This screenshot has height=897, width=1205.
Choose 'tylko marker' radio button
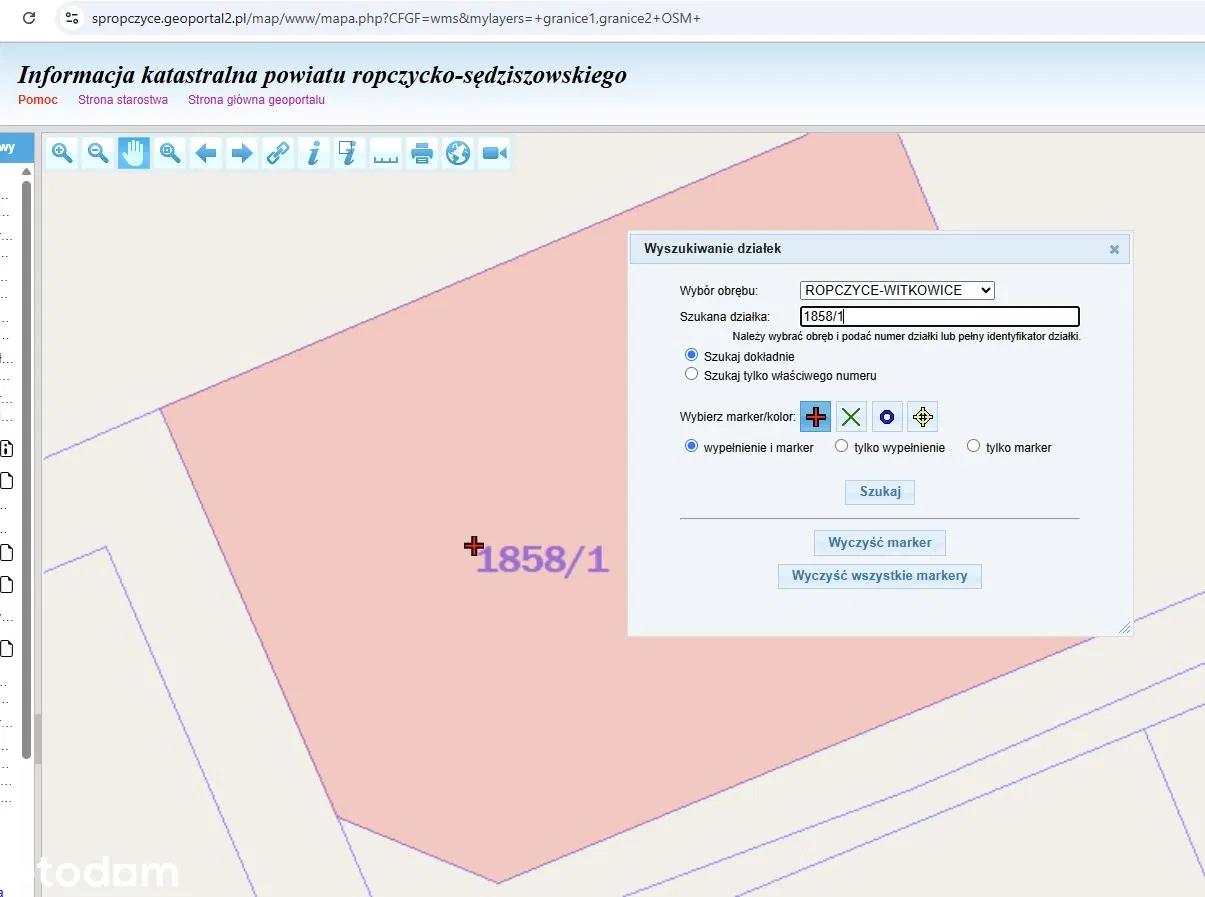pyautogui.click(x=973, y=447)
